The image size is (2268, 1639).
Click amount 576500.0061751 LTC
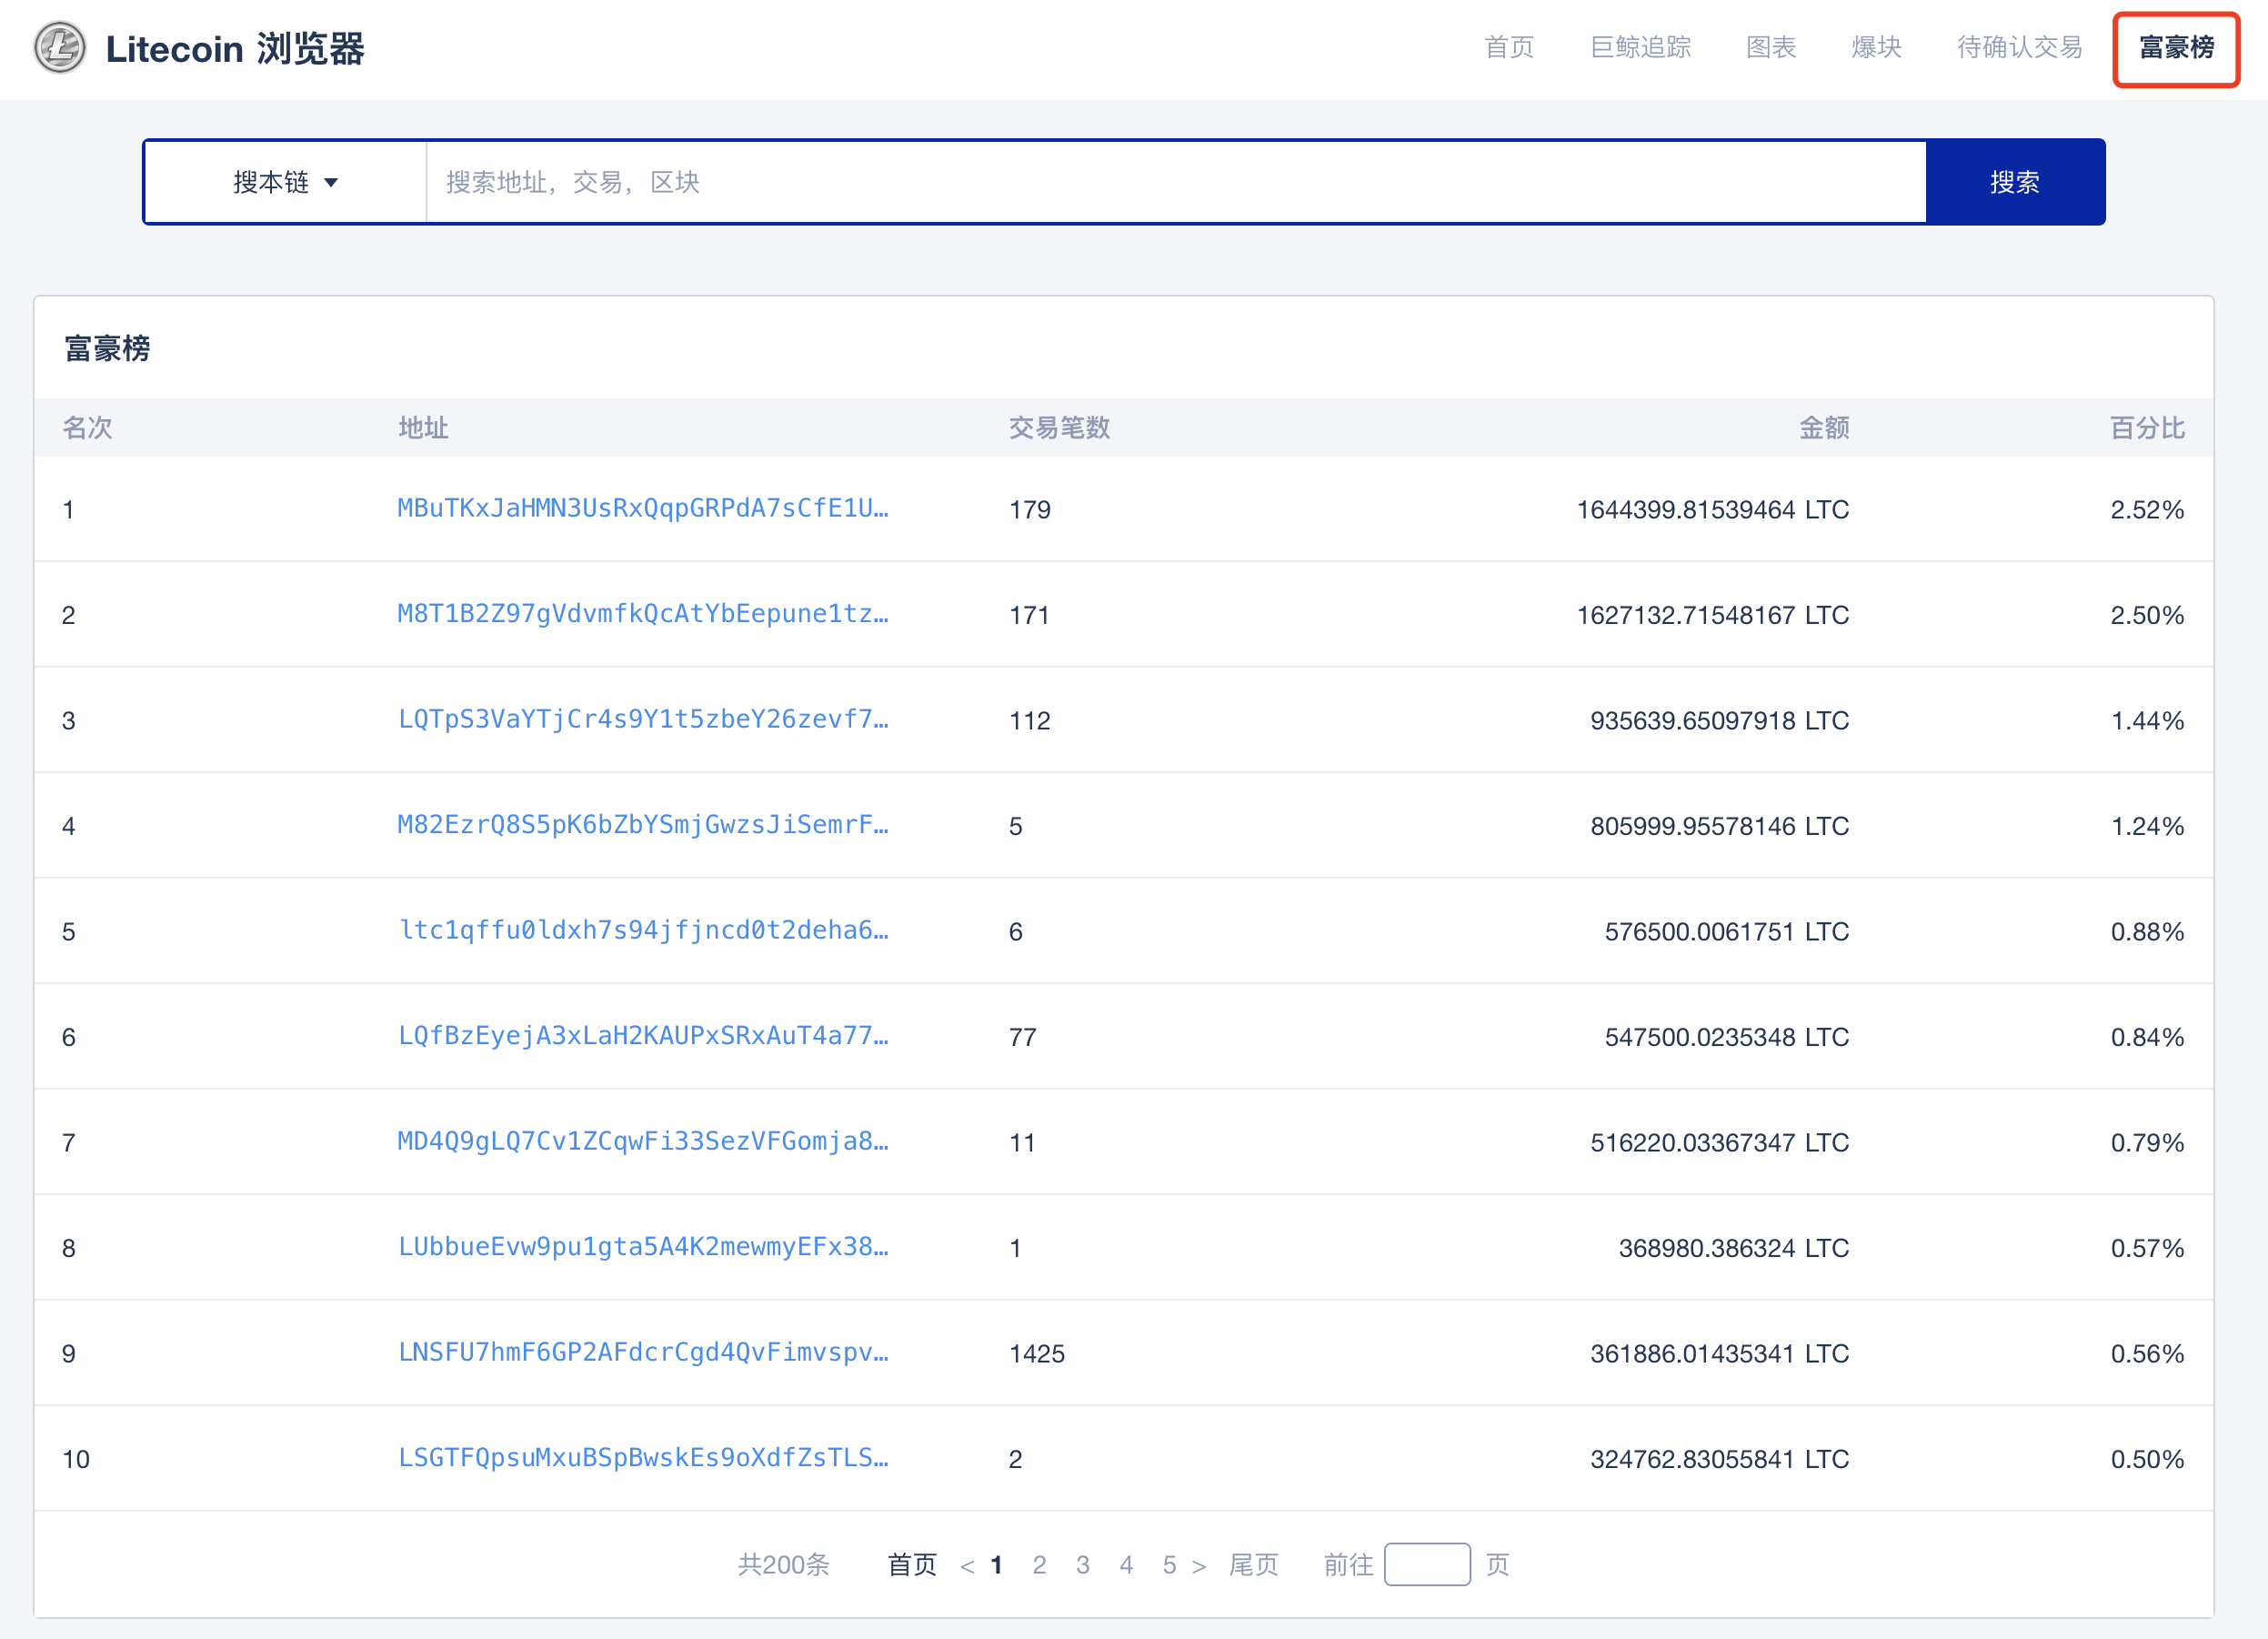1727,932
